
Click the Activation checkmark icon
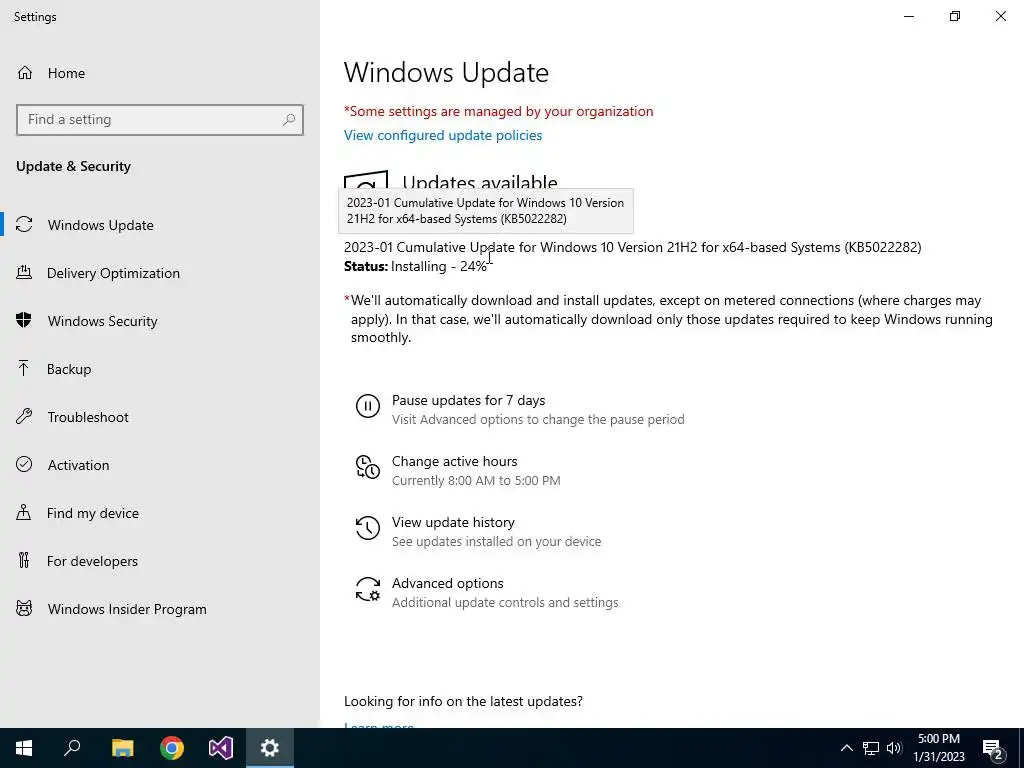coord(24,464)
